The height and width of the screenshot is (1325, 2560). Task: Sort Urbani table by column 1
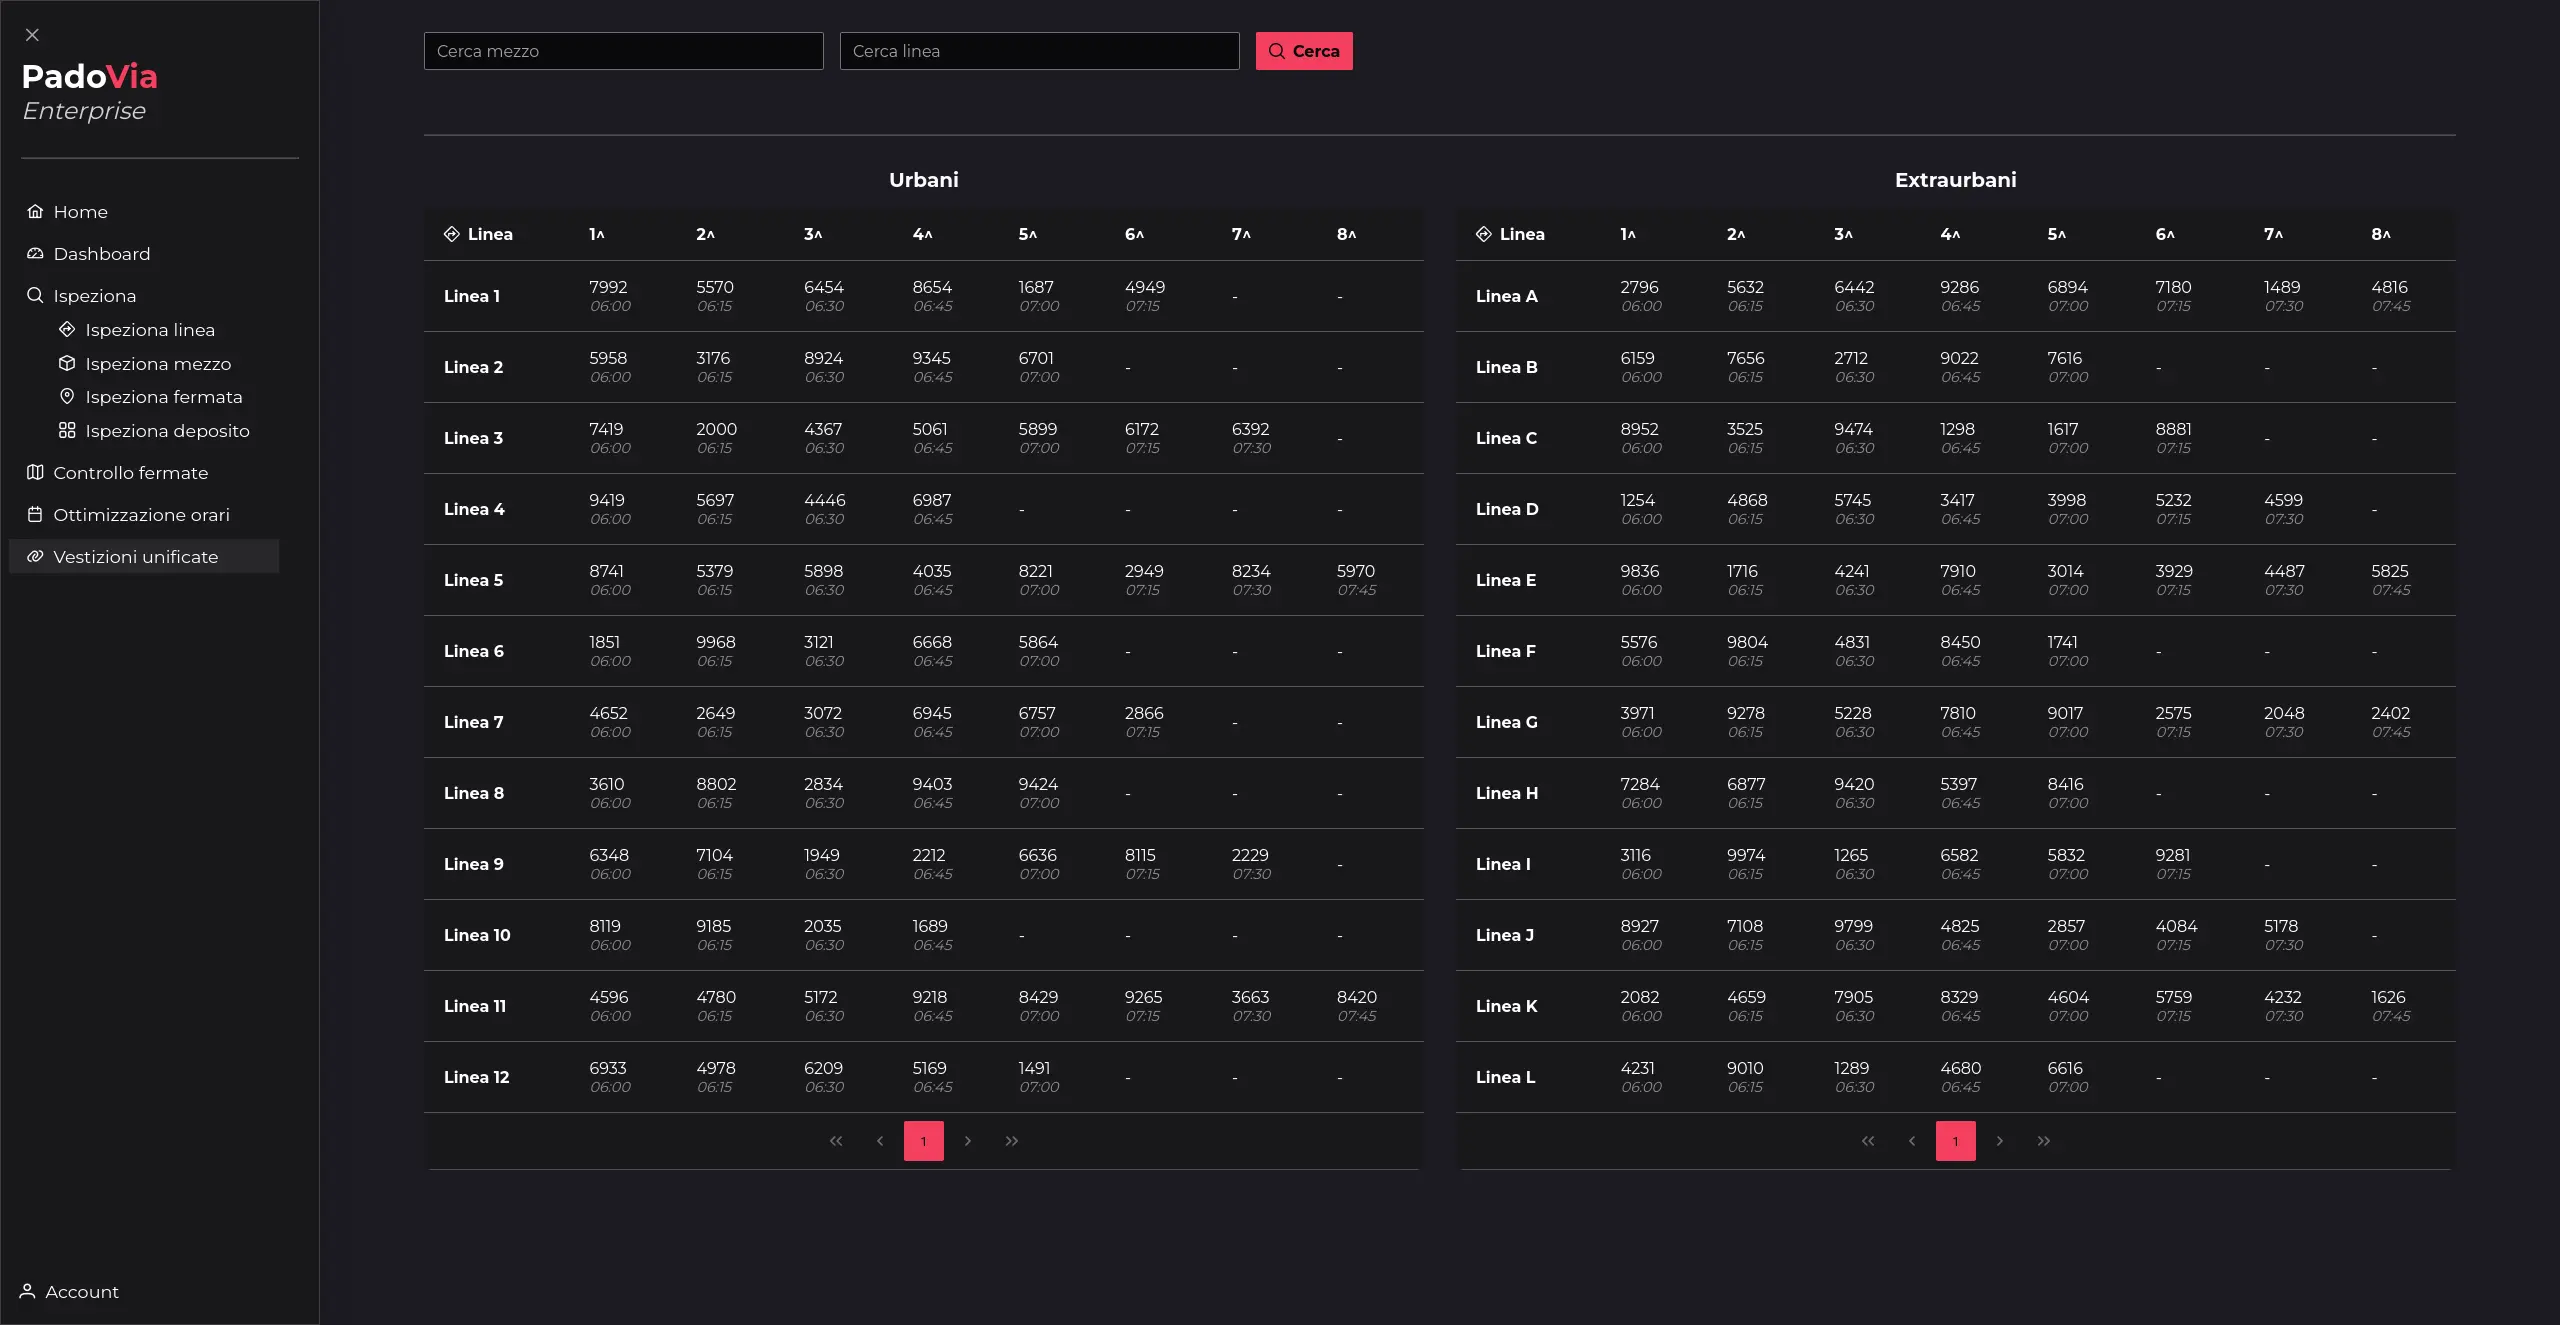pyautogui.click(x=597, y=234)
